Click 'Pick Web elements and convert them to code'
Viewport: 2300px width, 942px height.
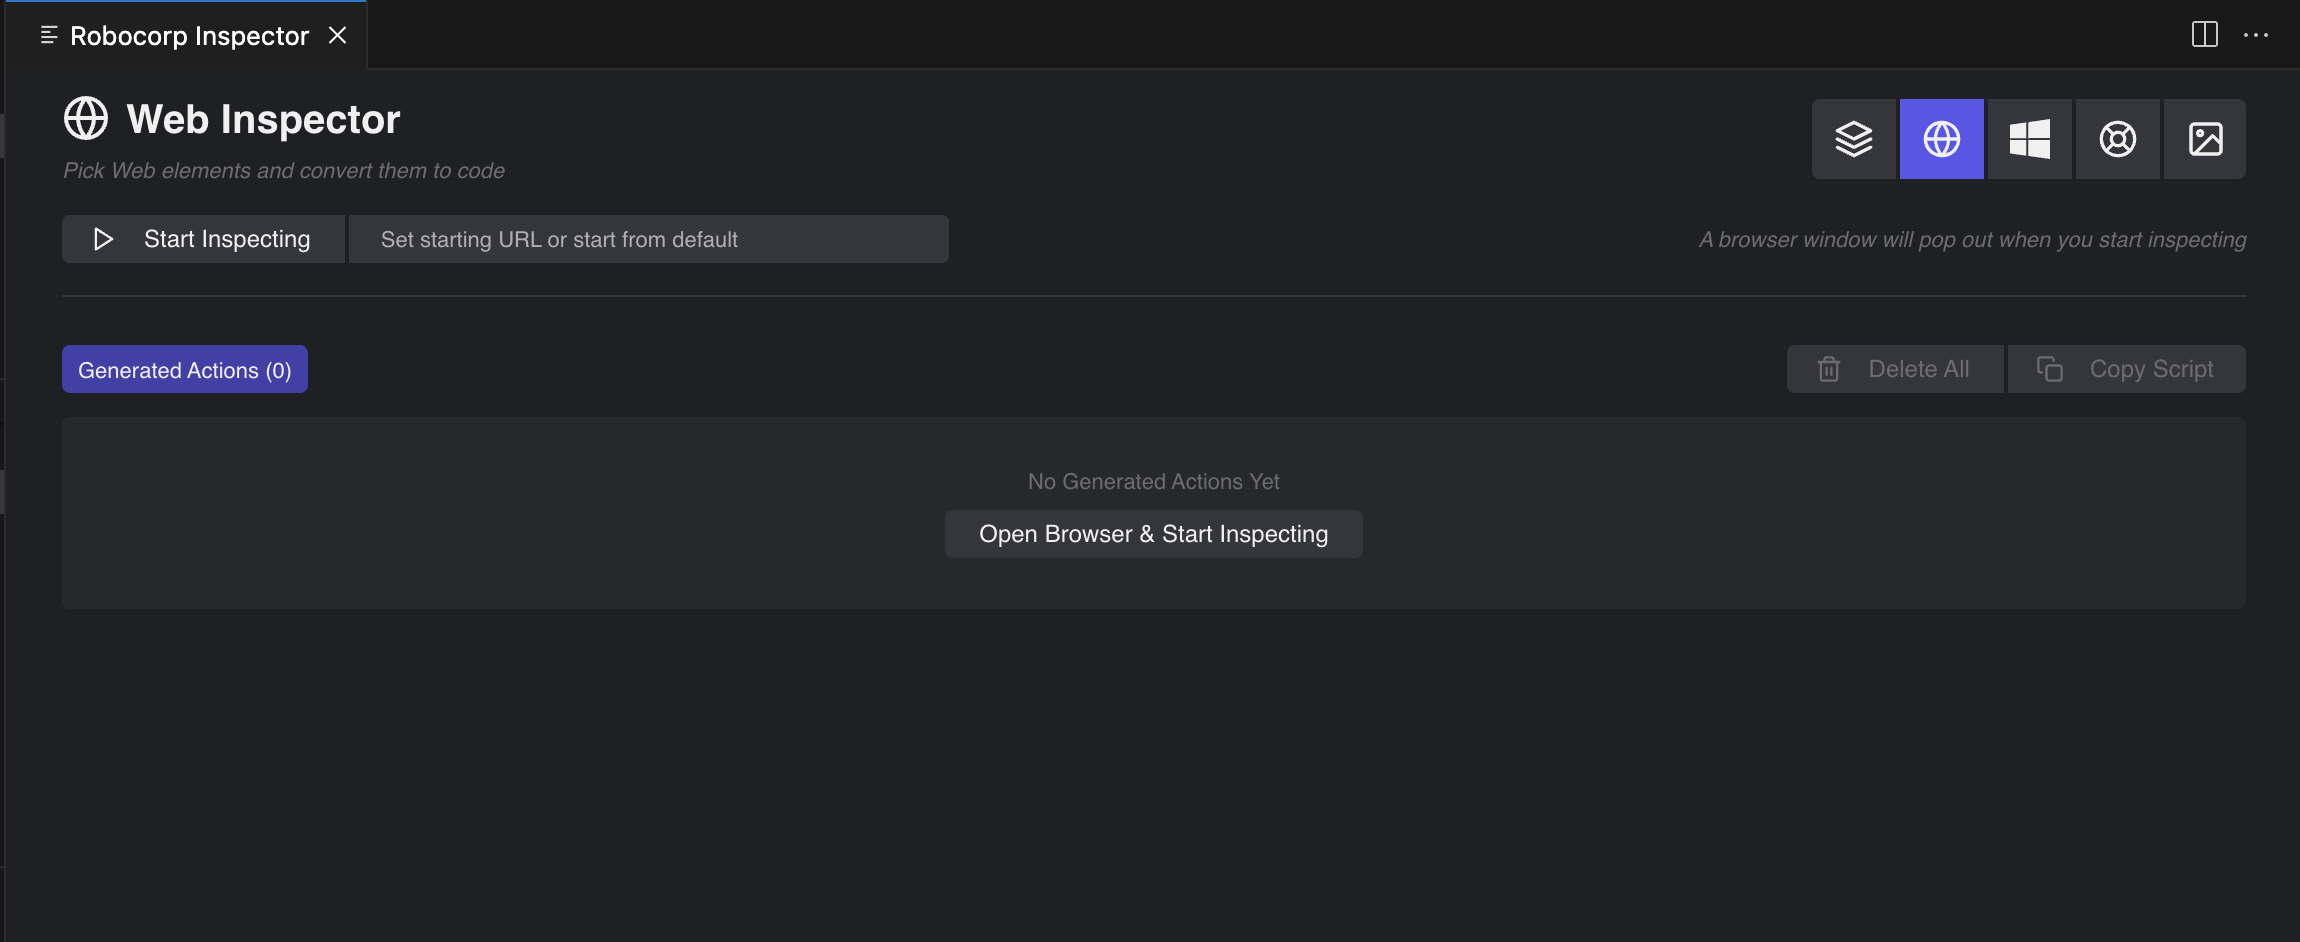[x=284, y=171]
